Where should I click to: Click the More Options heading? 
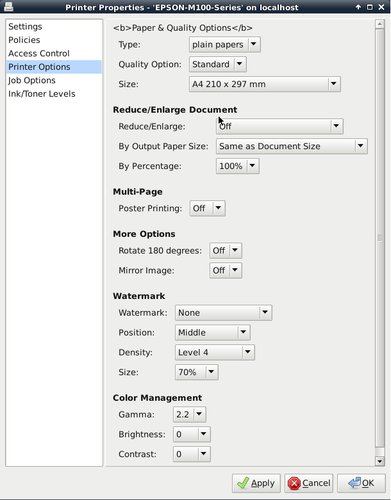[x=144, y=234]
